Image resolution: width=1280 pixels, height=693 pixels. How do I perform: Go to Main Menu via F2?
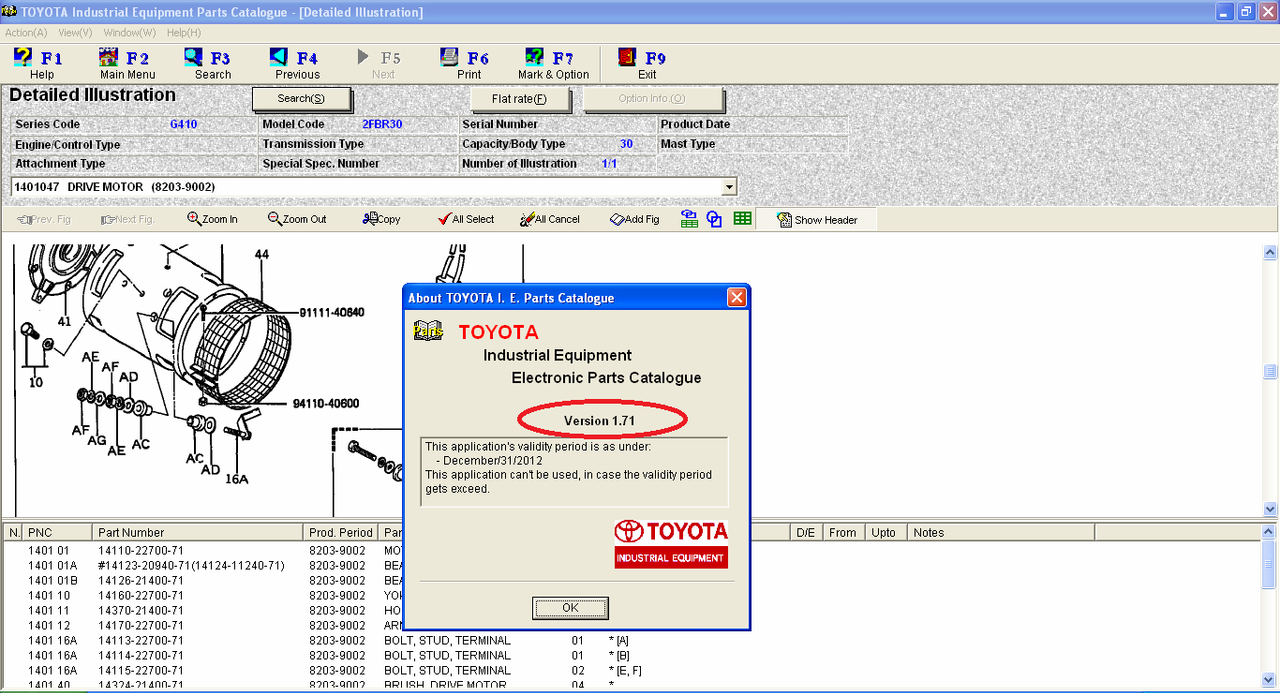(x=110, y=57)
